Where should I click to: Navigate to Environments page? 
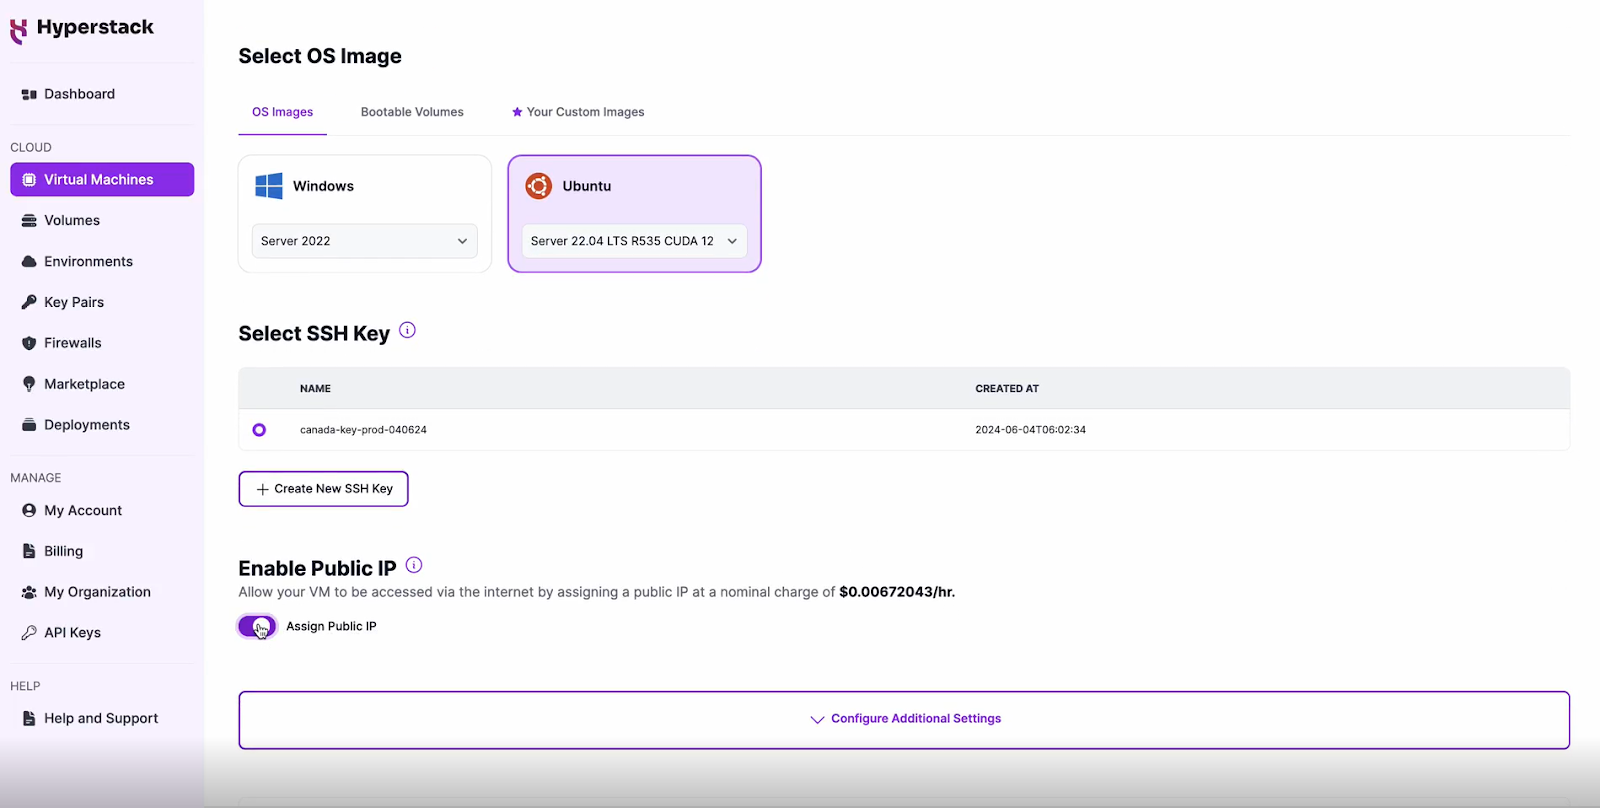click(102, 262)
